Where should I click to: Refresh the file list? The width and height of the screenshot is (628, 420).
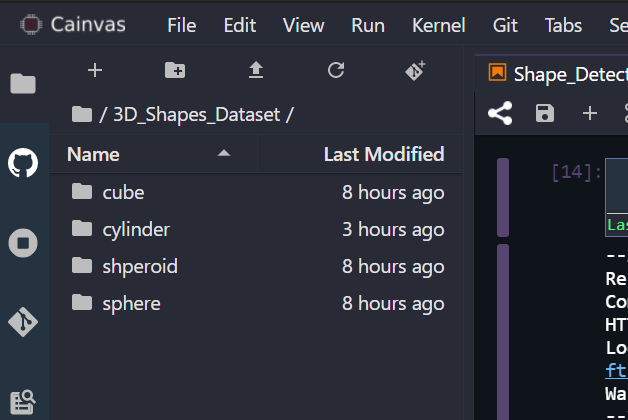click(336, 70)
